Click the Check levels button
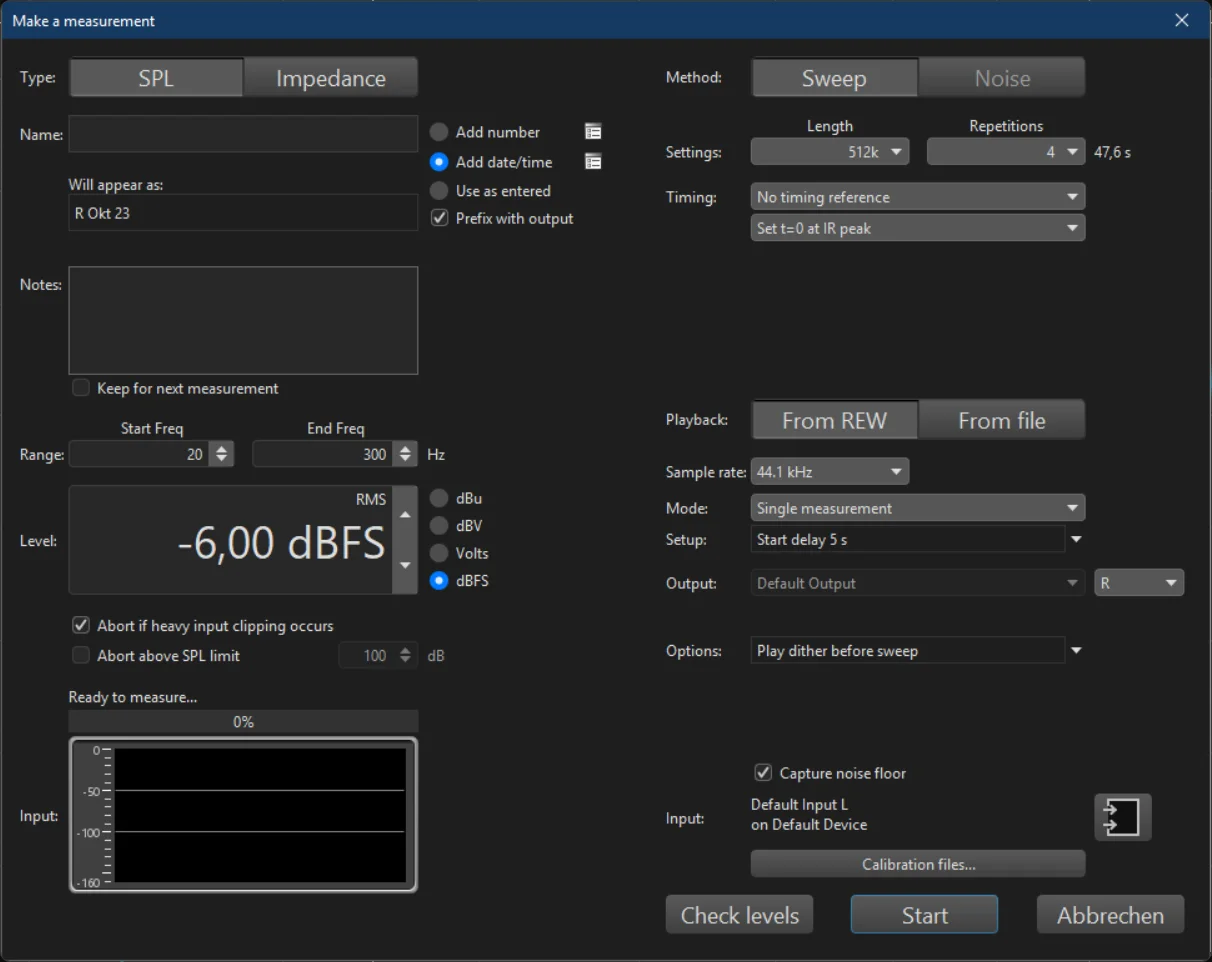 (x=740, y=915)
